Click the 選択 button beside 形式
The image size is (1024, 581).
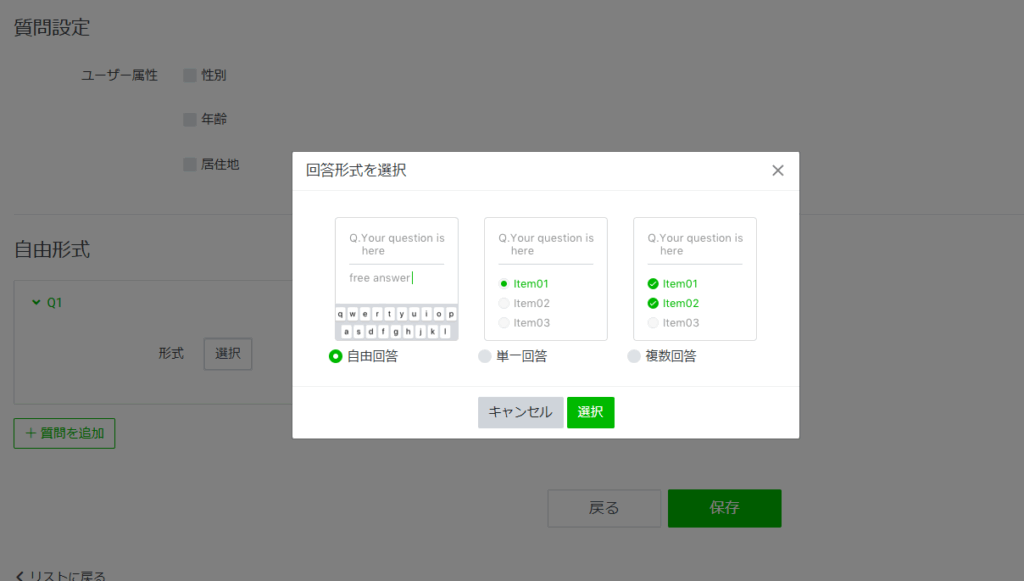click(228, 354)
